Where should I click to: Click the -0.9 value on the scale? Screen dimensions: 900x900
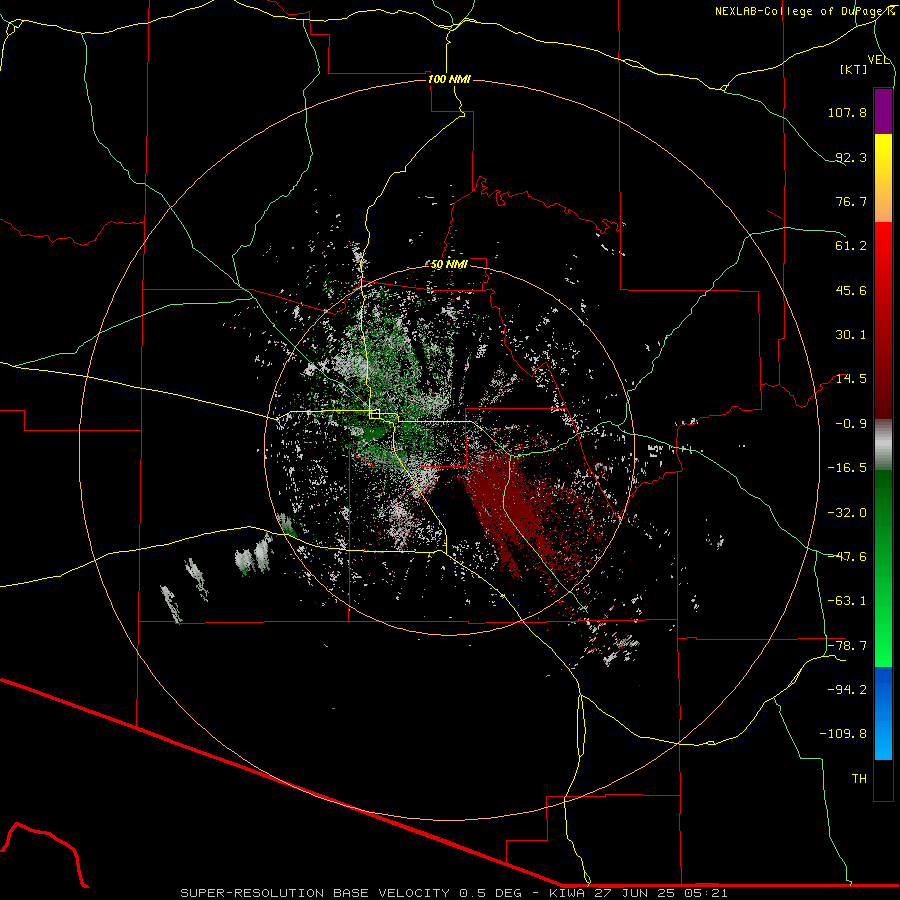[851, 424]
